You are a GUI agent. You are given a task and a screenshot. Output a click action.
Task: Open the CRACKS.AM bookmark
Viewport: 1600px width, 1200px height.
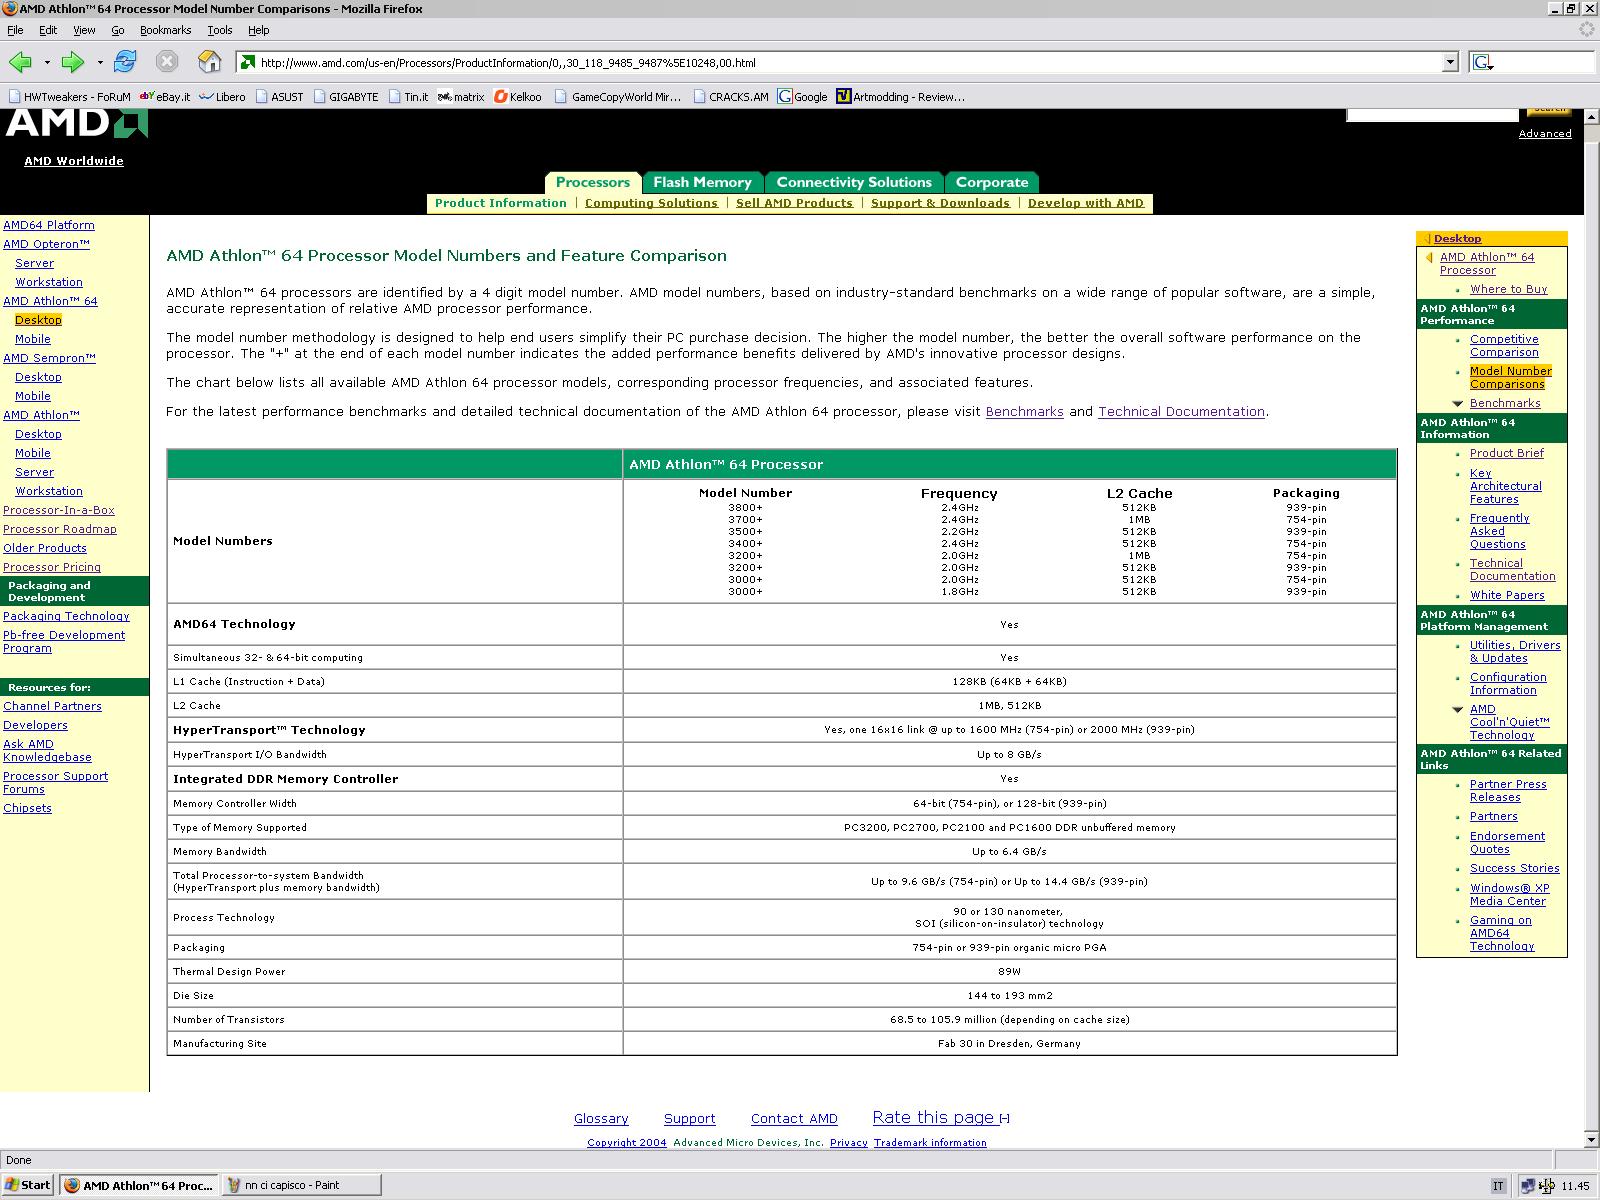(730, 97)
